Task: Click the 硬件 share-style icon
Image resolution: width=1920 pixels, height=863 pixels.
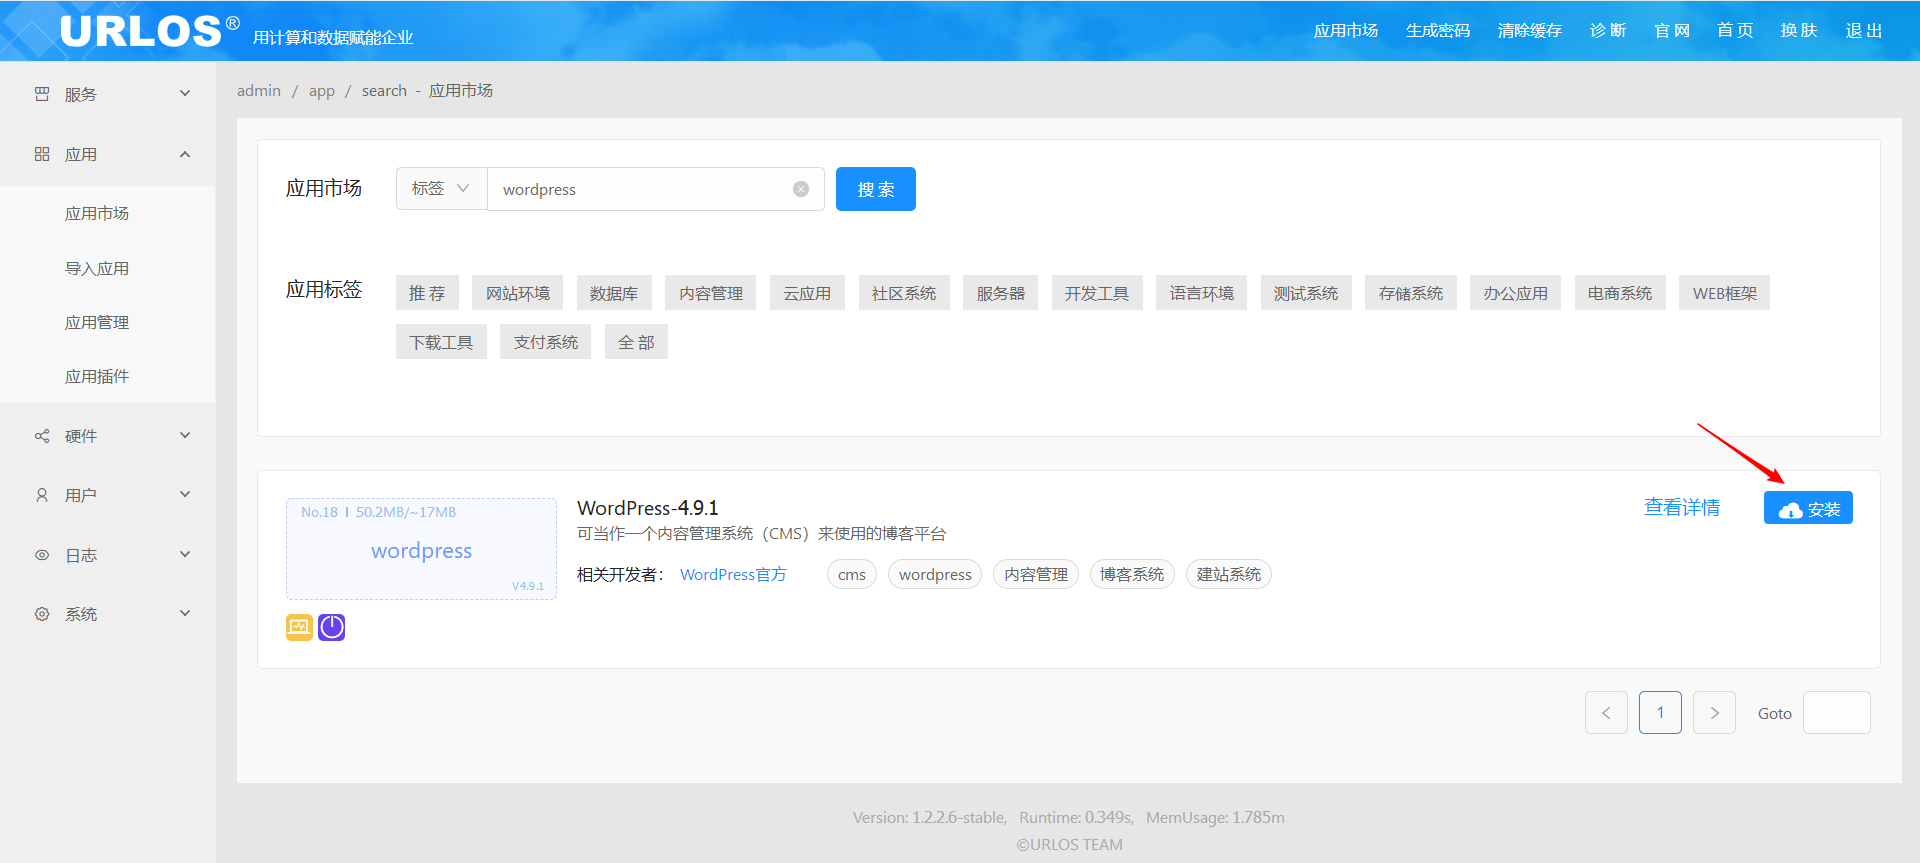Action: 42,436
